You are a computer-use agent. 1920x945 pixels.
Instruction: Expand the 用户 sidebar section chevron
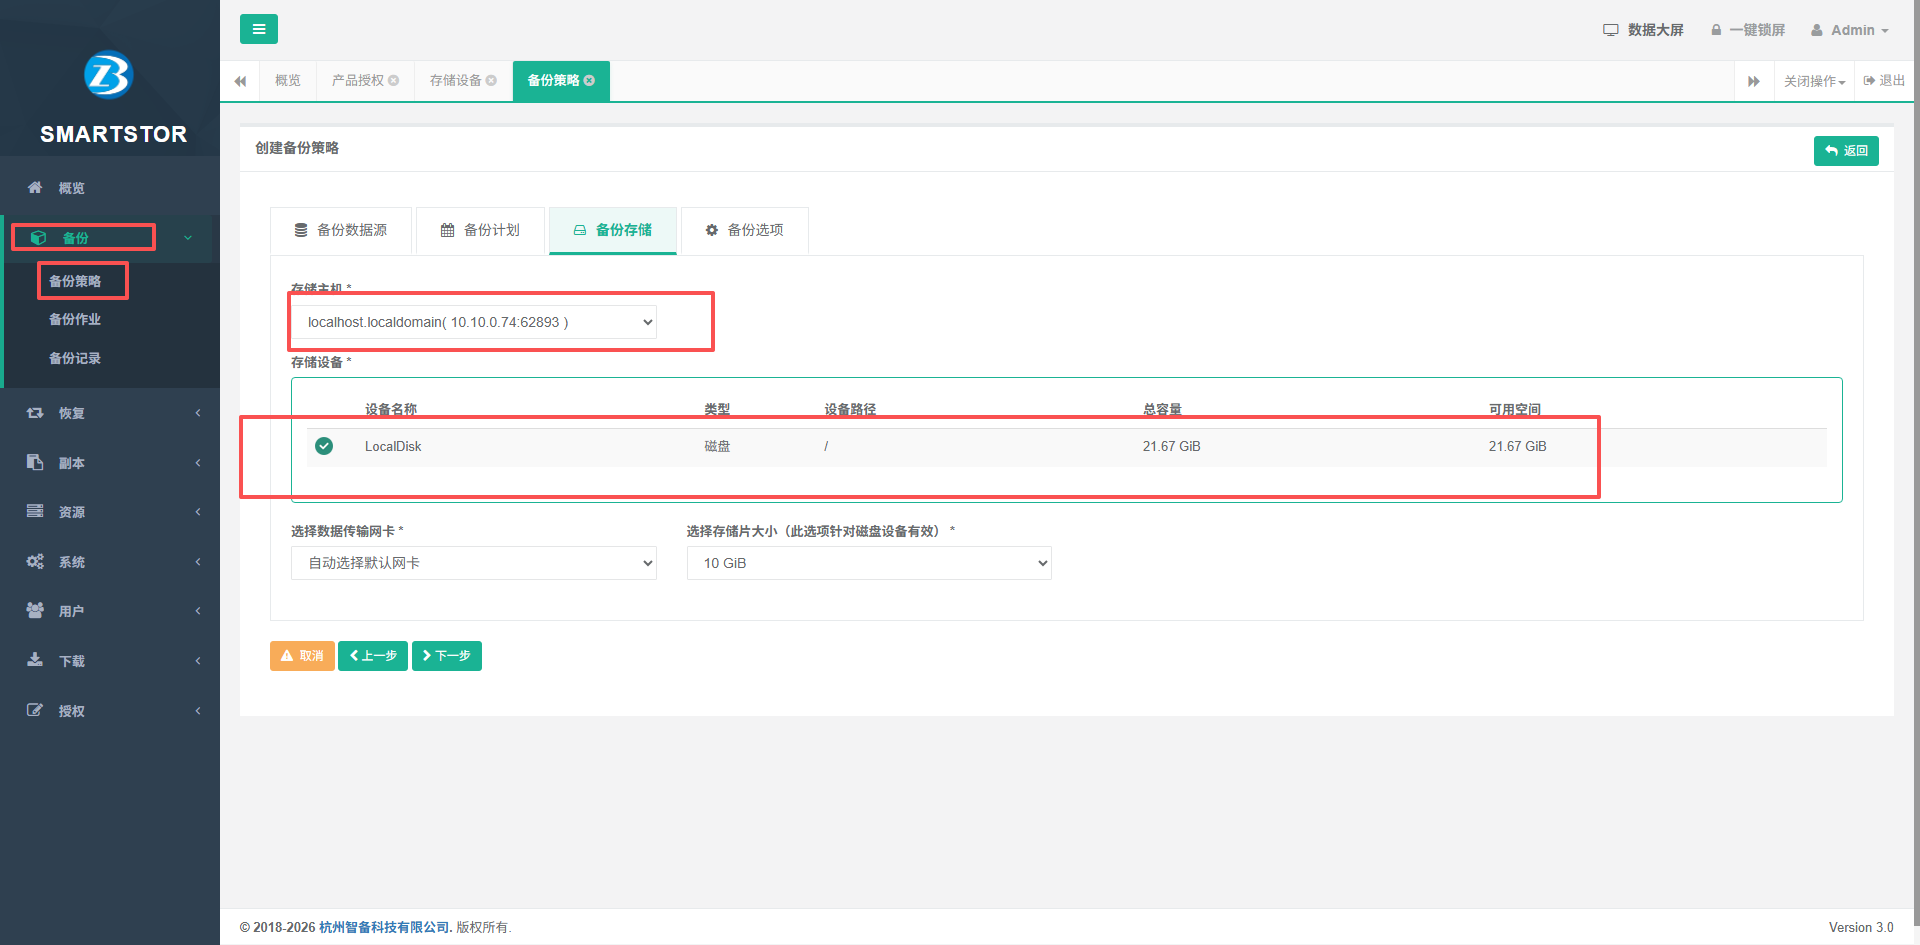(x=198, y=611)
